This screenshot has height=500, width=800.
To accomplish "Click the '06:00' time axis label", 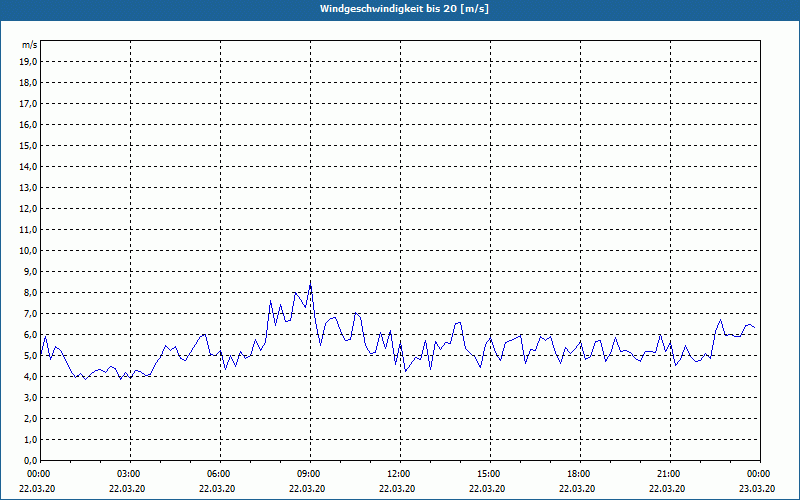I will coord(220,474).
